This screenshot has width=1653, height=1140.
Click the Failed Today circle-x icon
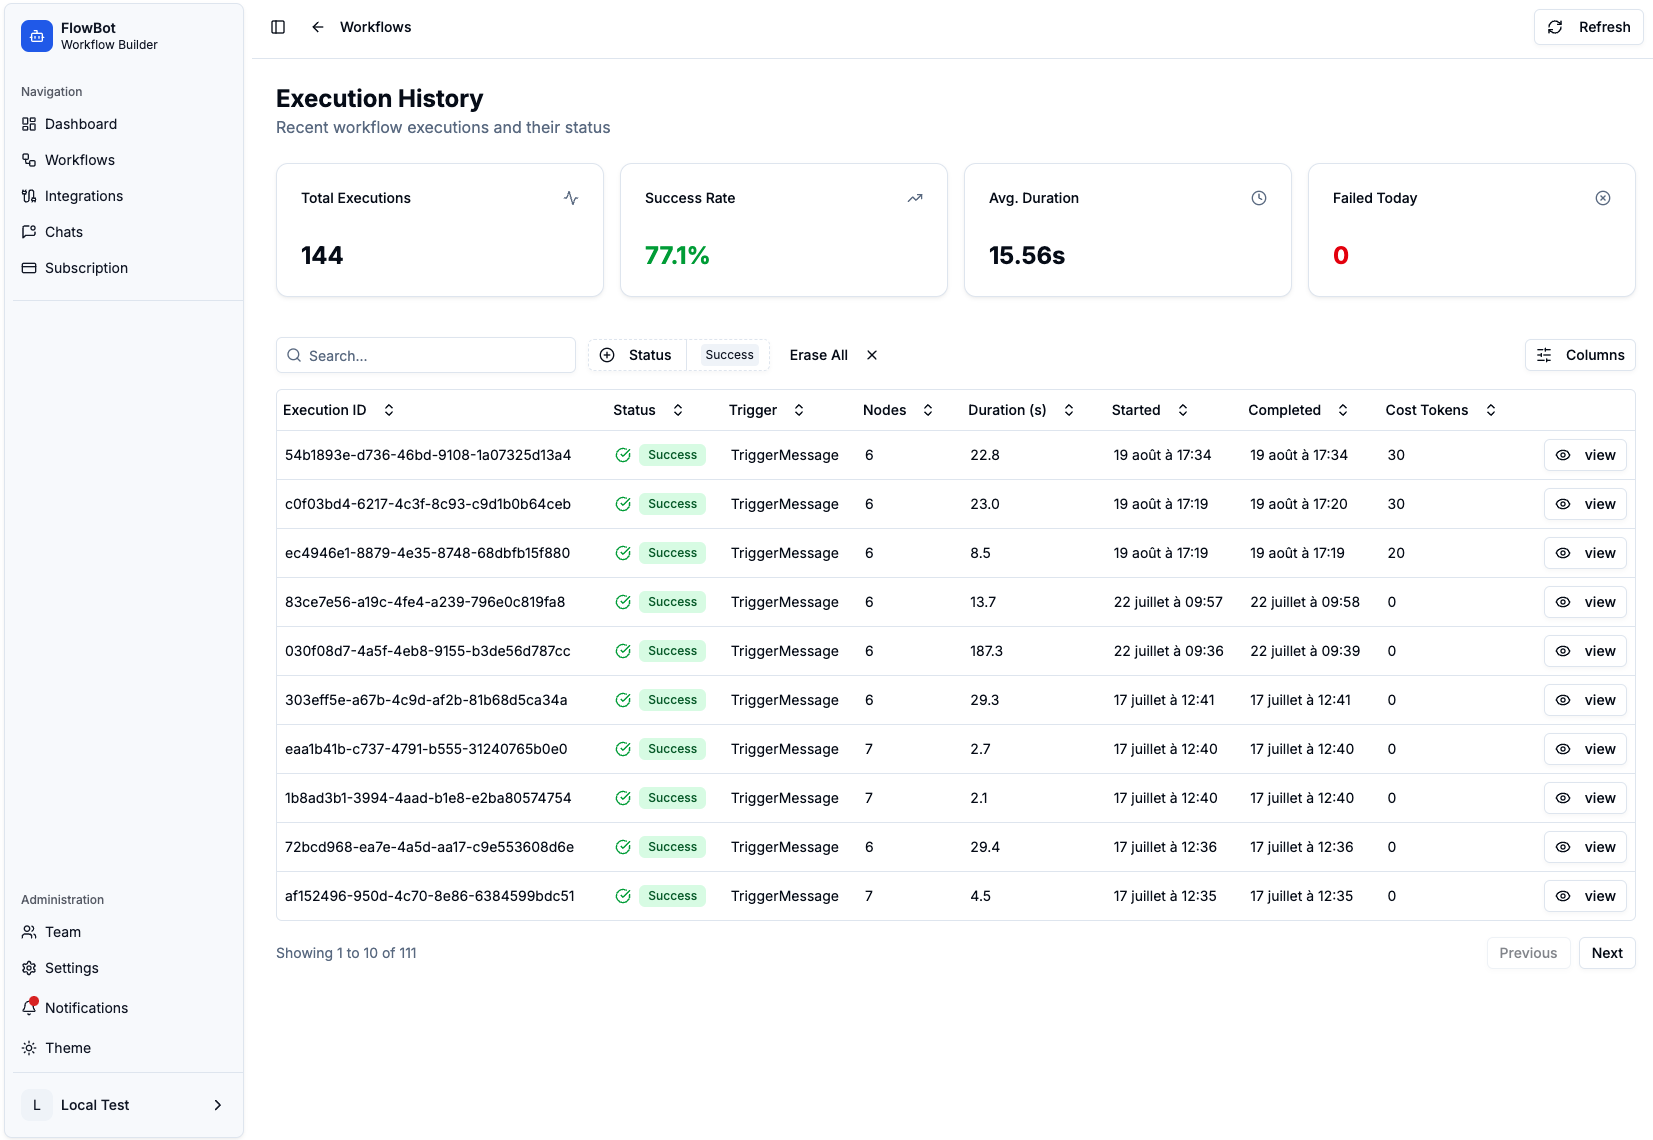pos(1602,198)
